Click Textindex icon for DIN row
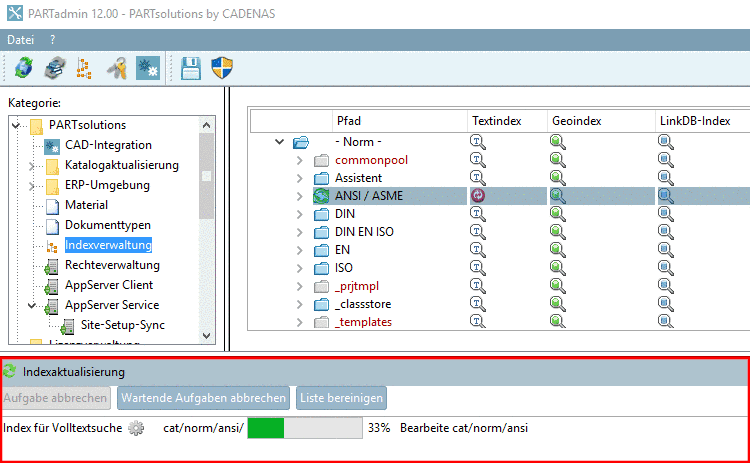This screenshot has width=750, height=463. [477, 214]
